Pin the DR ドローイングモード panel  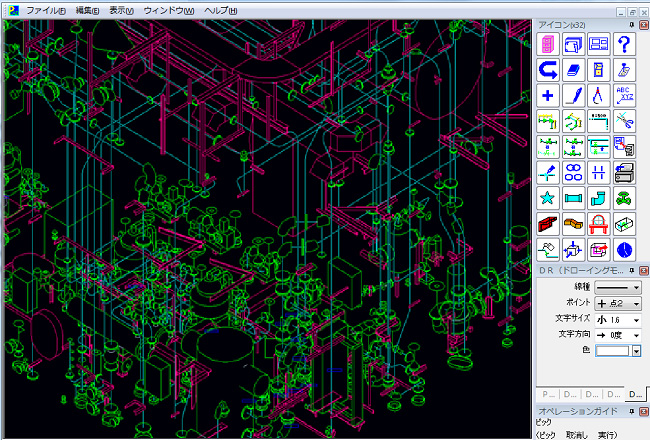(x=631, y=270)
